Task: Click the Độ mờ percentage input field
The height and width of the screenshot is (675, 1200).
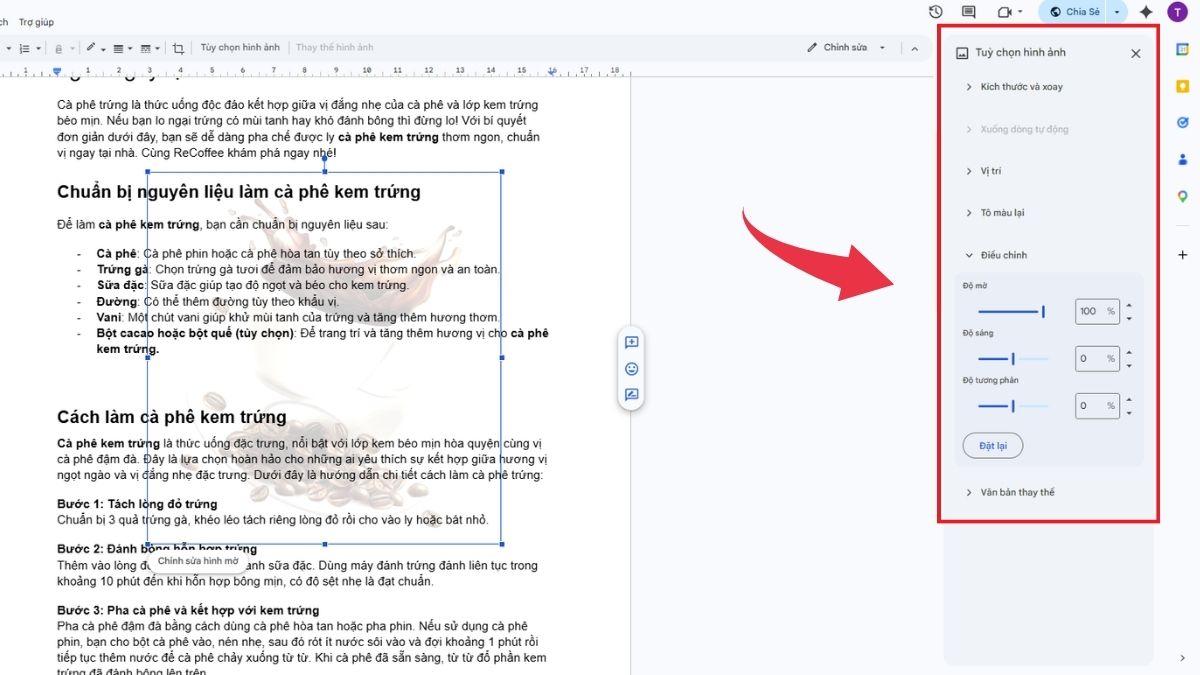Action: click(x=1097, y=311)
